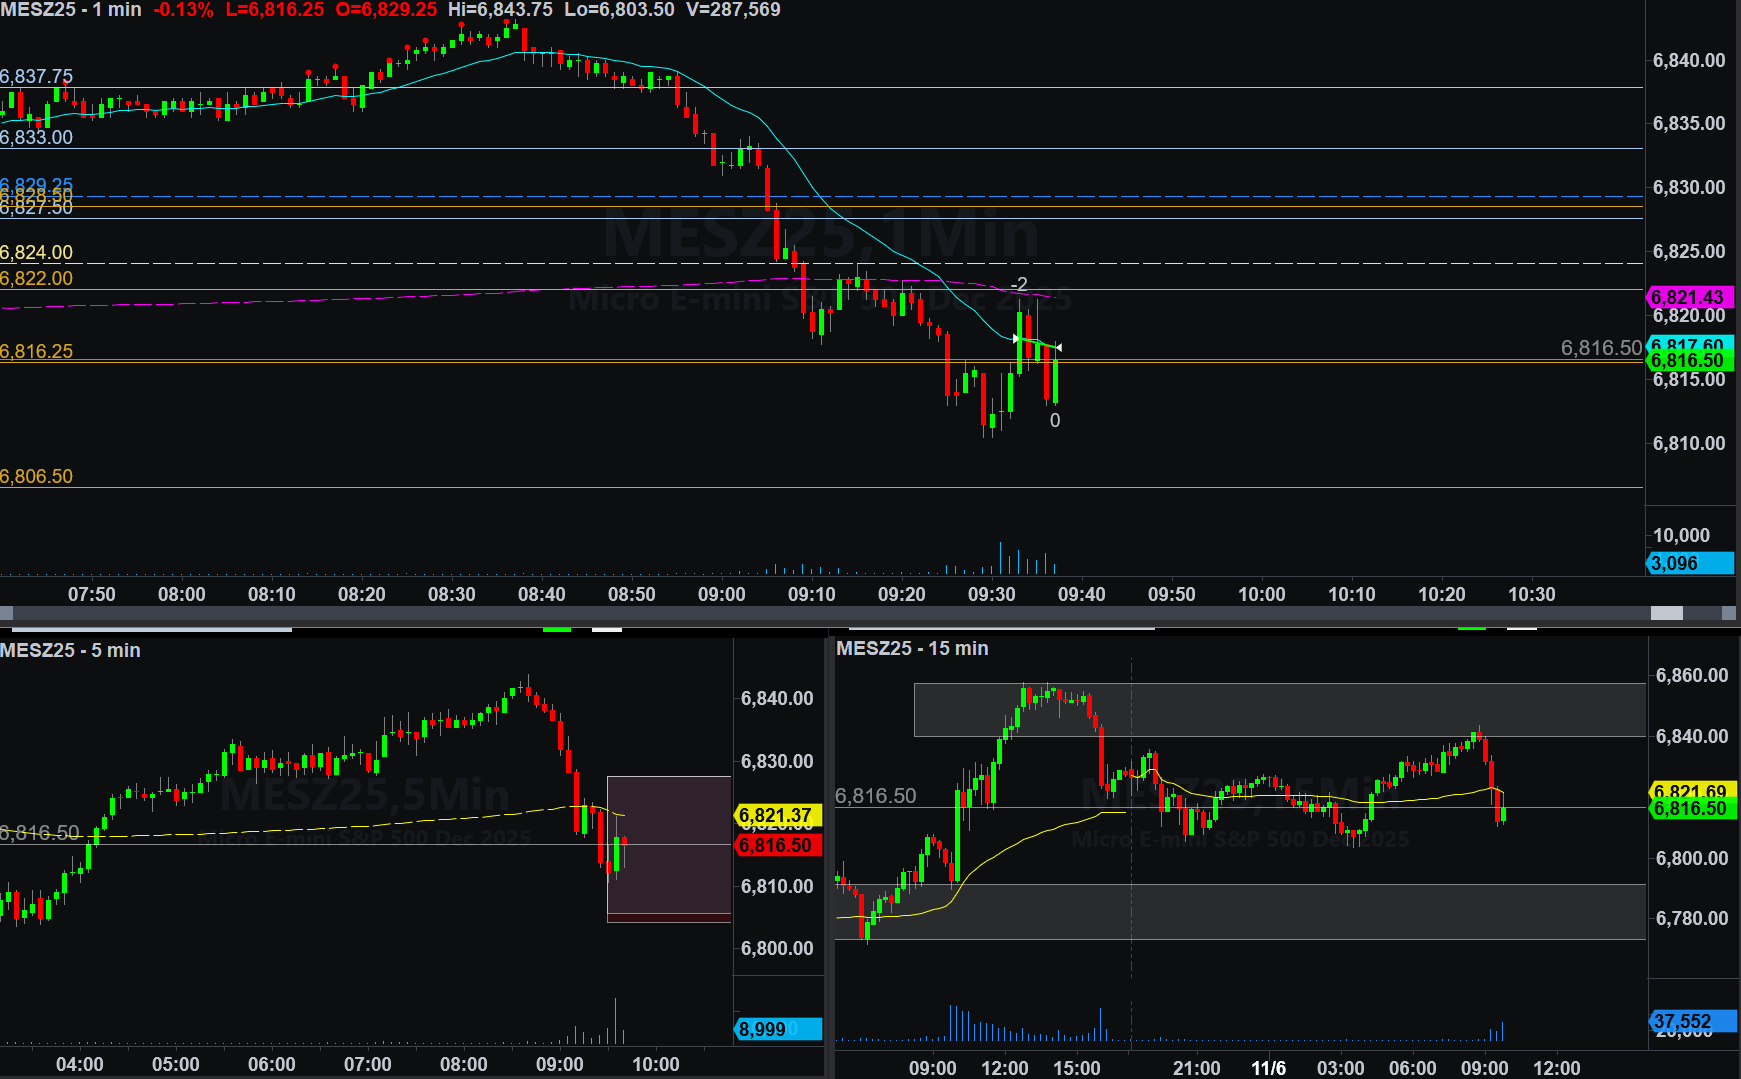
Task: Select the 6,833.00 horizontal level label
Action: click(x=37, y=137)
